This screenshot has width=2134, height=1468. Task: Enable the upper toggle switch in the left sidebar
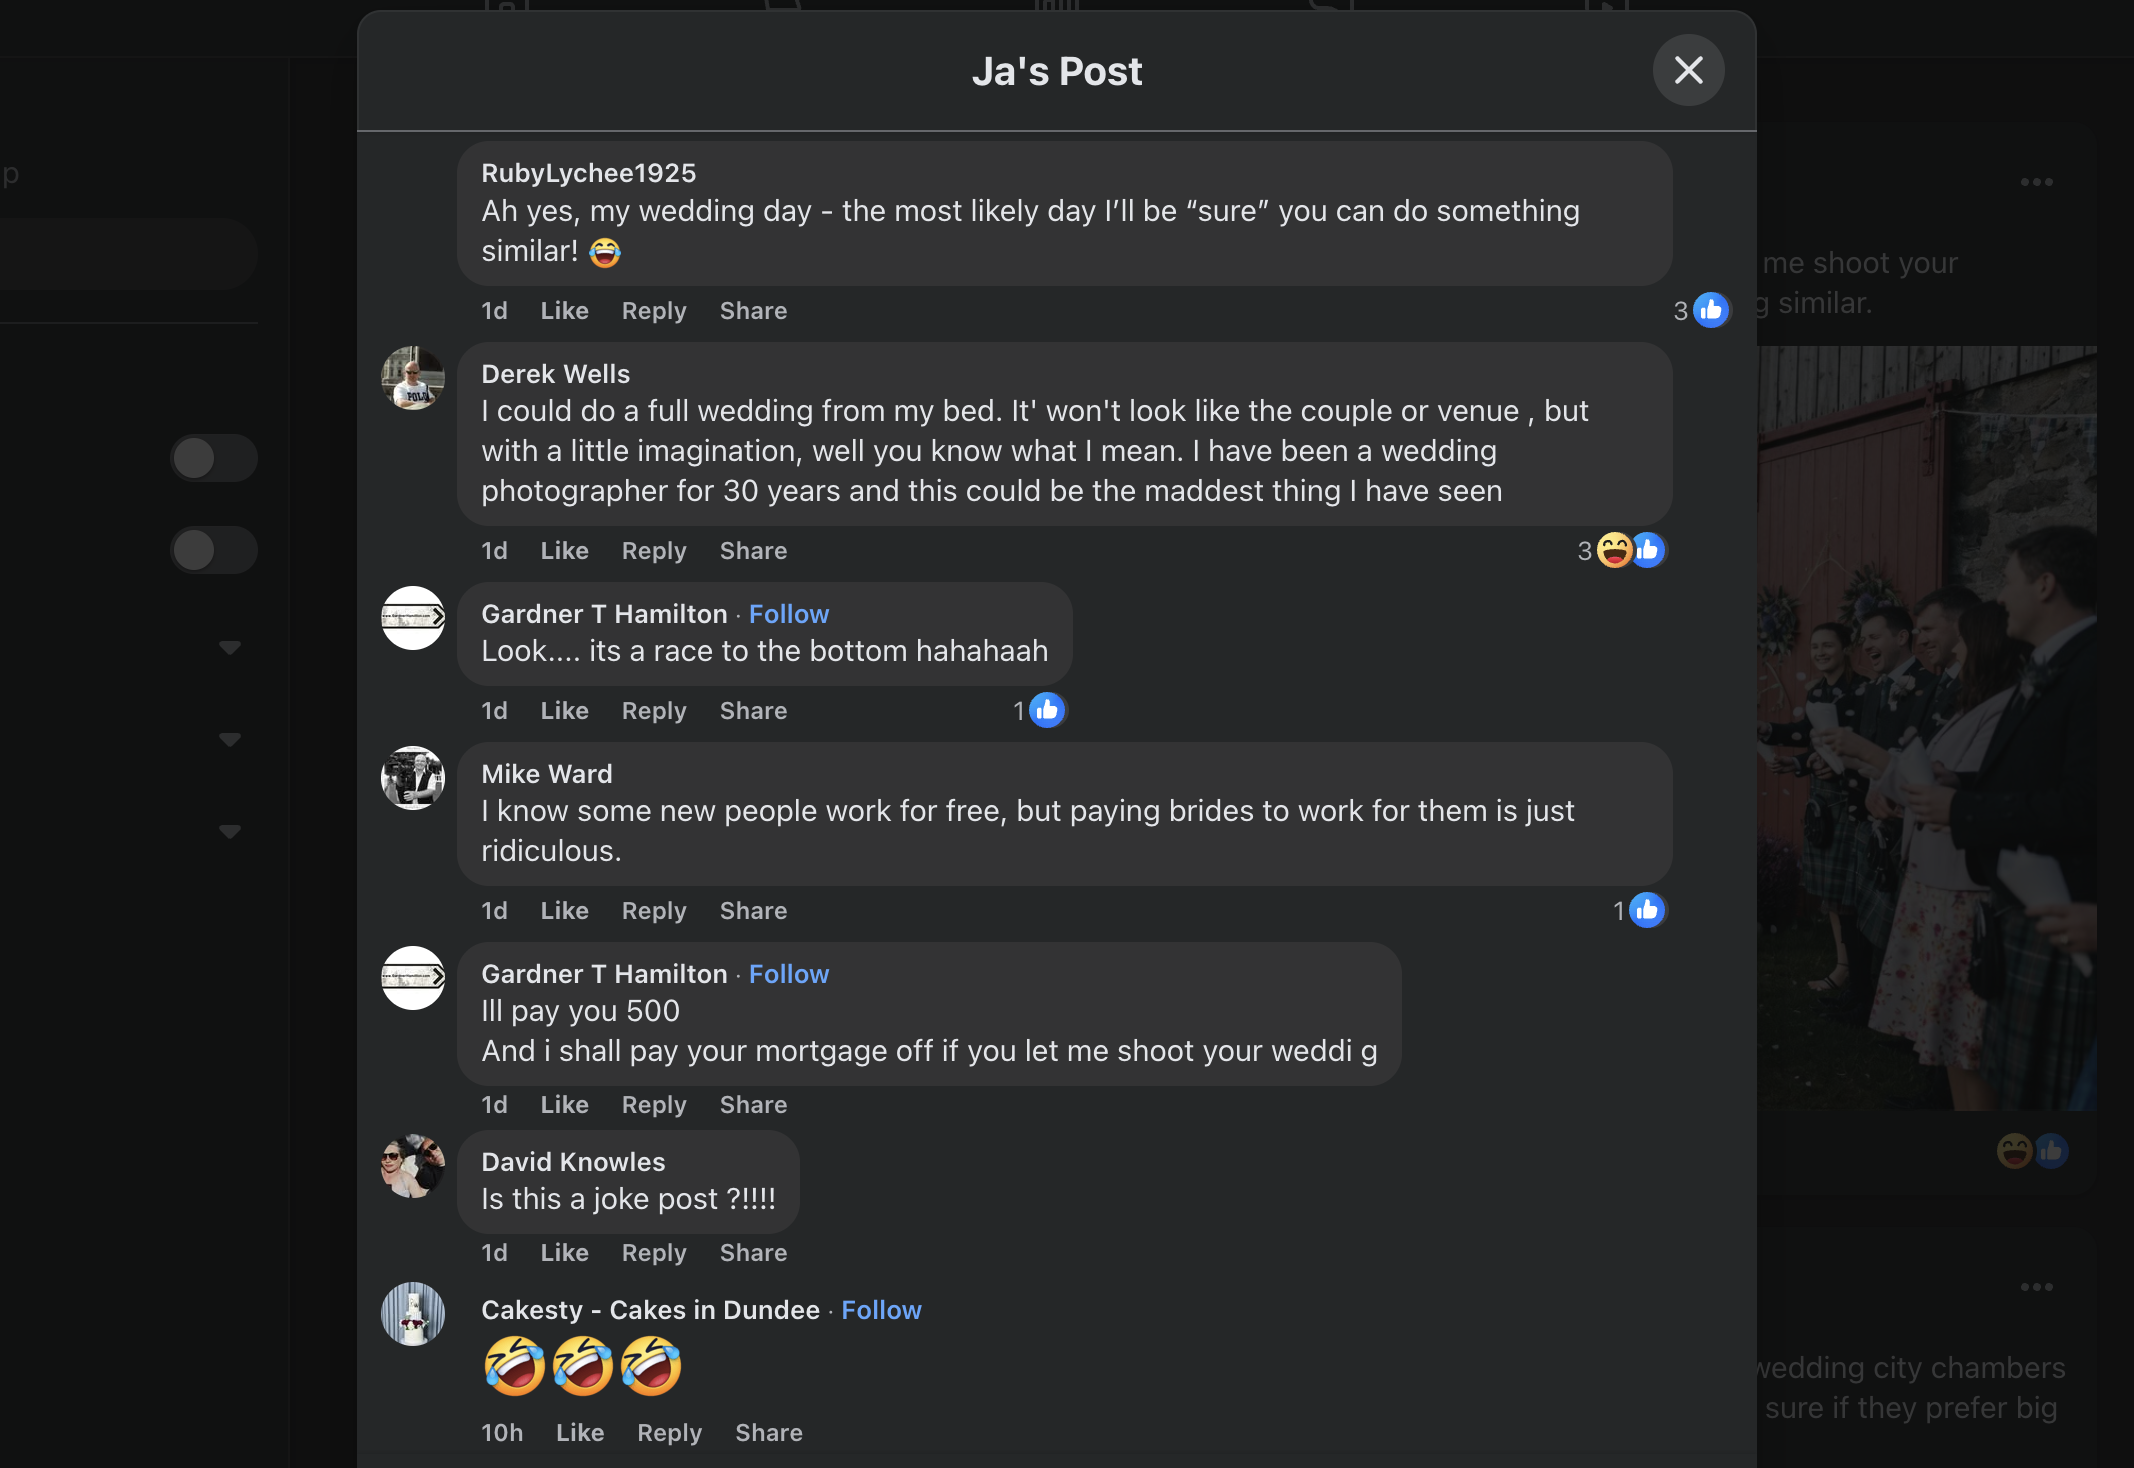pyautogui.click(x=214, y=458)
